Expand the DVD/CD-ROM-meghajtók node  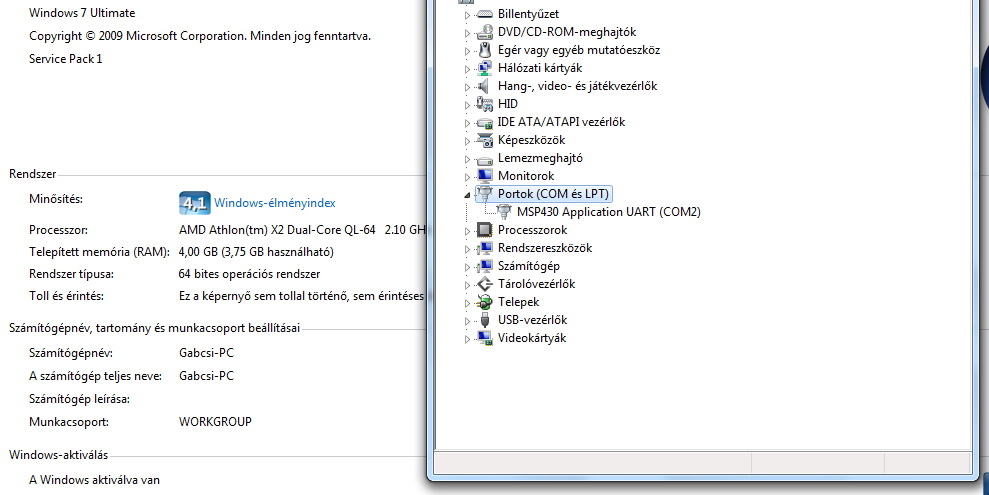[x=467, y=33]
